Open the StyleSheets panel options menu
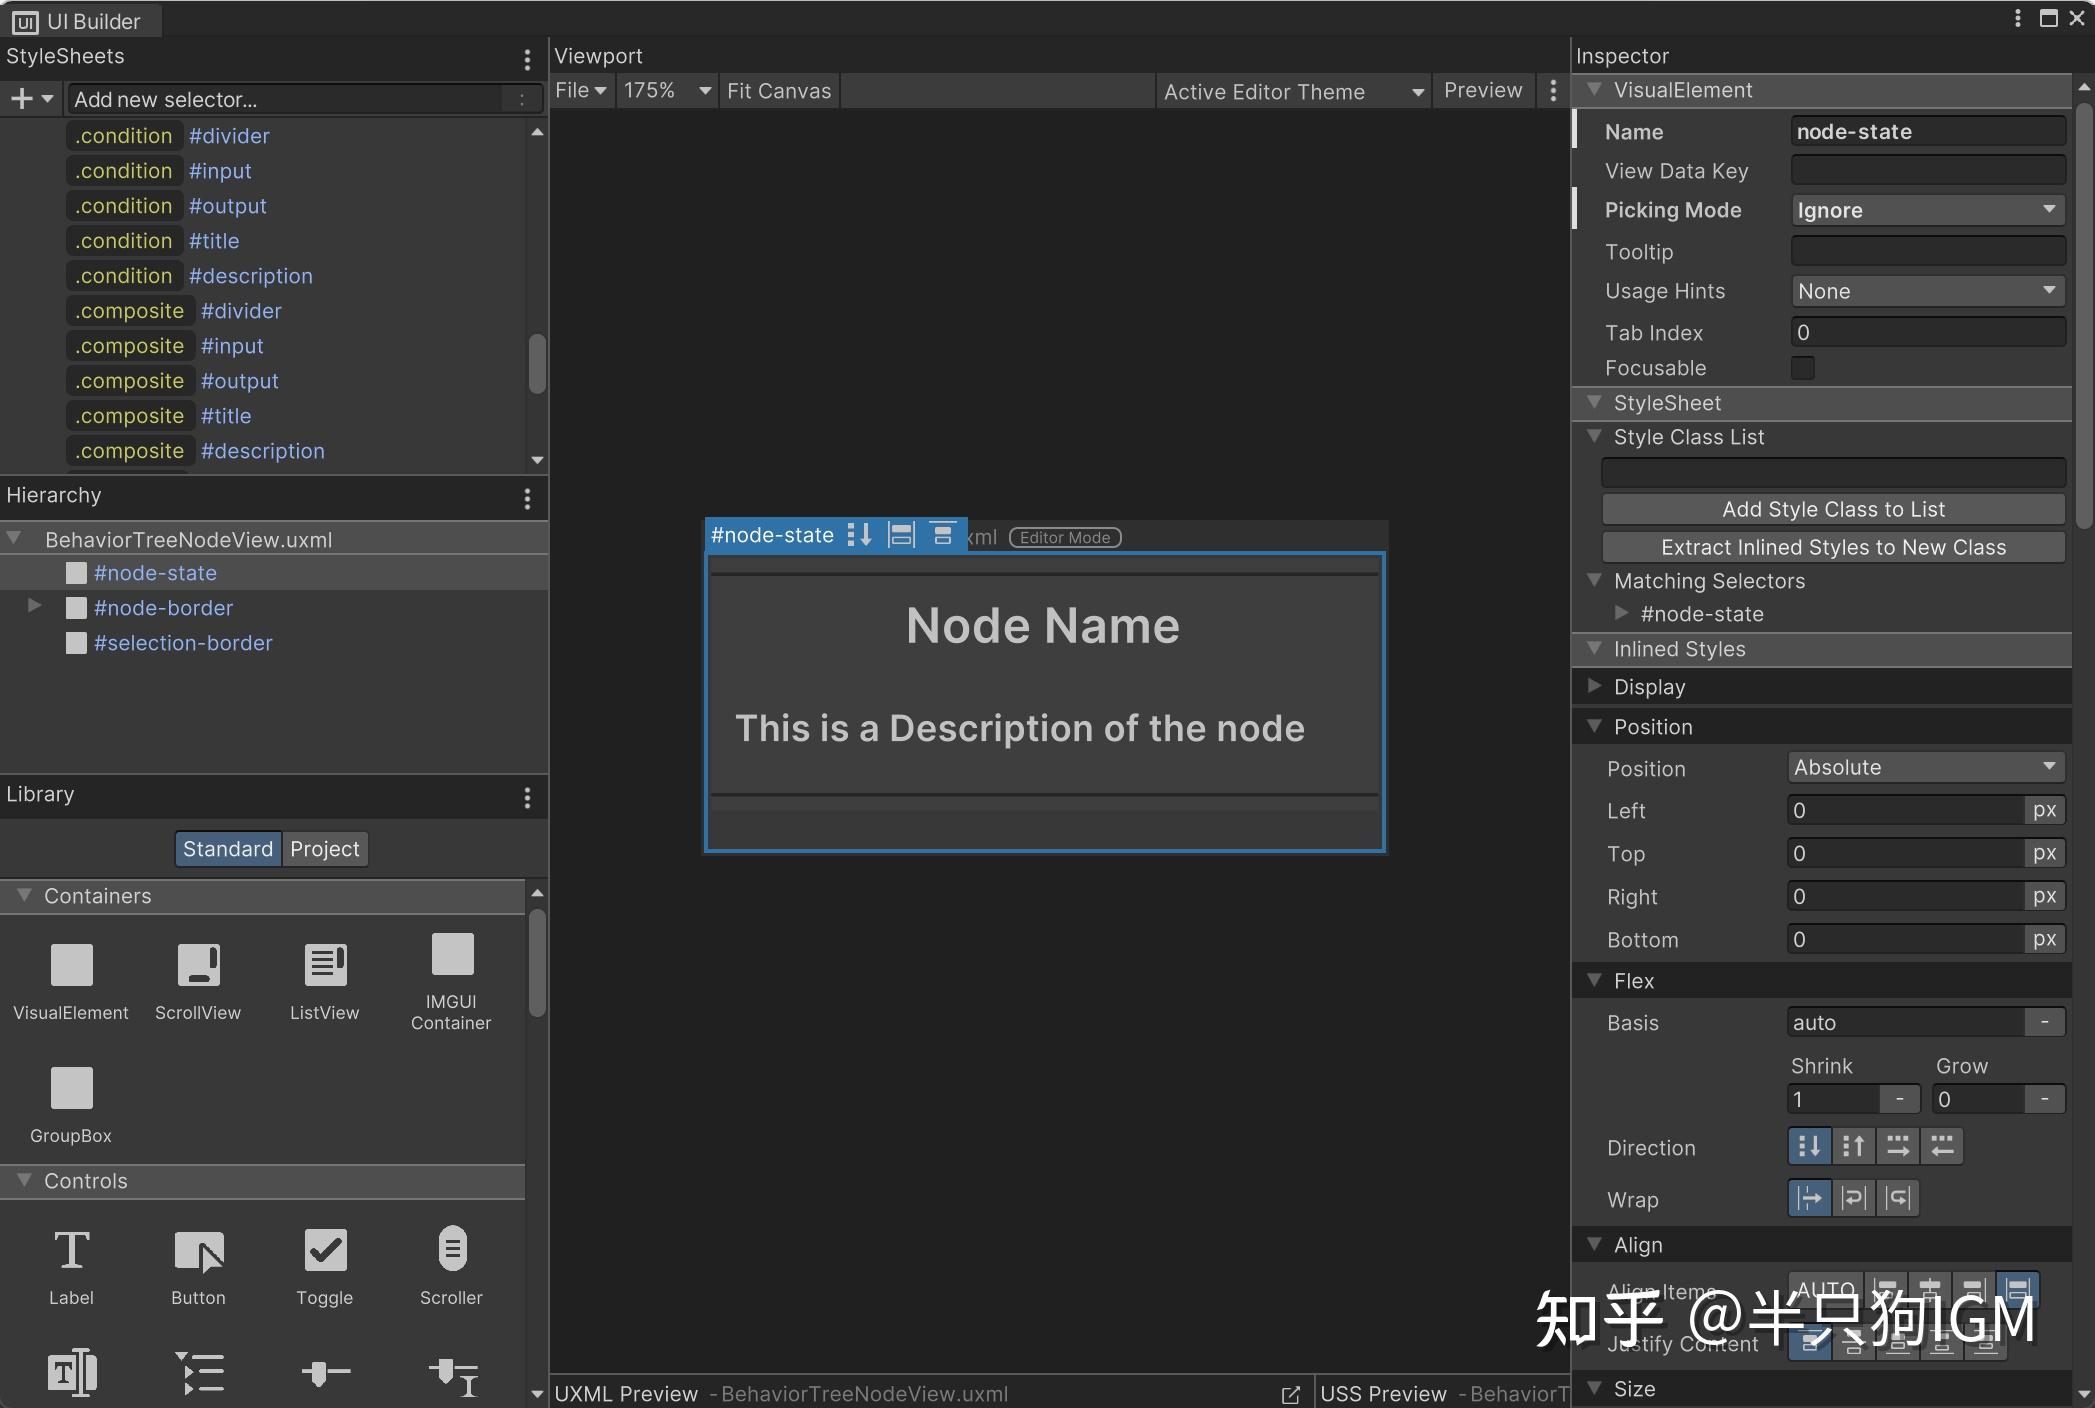Viewport: 2095px width, 1408px height. click(x=527, y=60)
